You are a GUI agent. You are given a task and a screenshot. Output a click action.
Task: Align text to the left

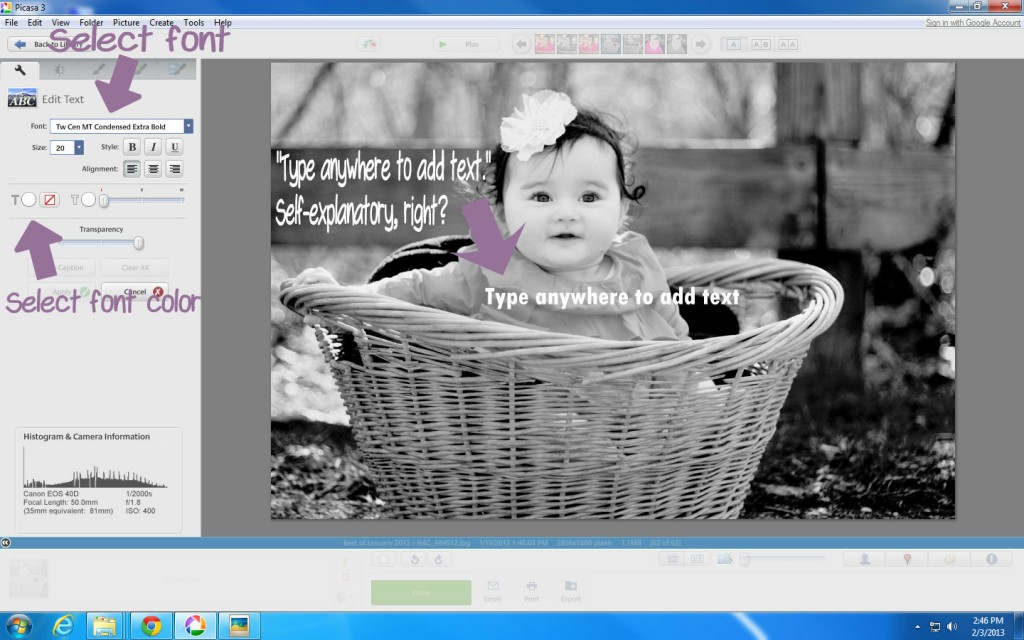coord(132,169)
